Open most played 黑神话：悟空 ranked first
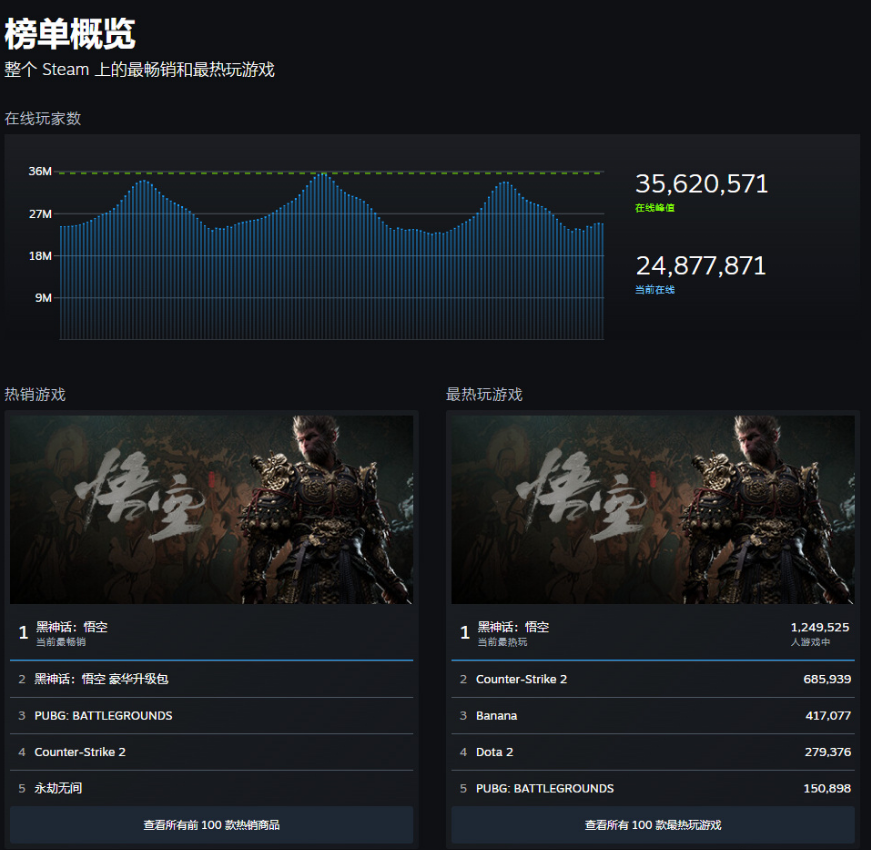 coord(653,633)
